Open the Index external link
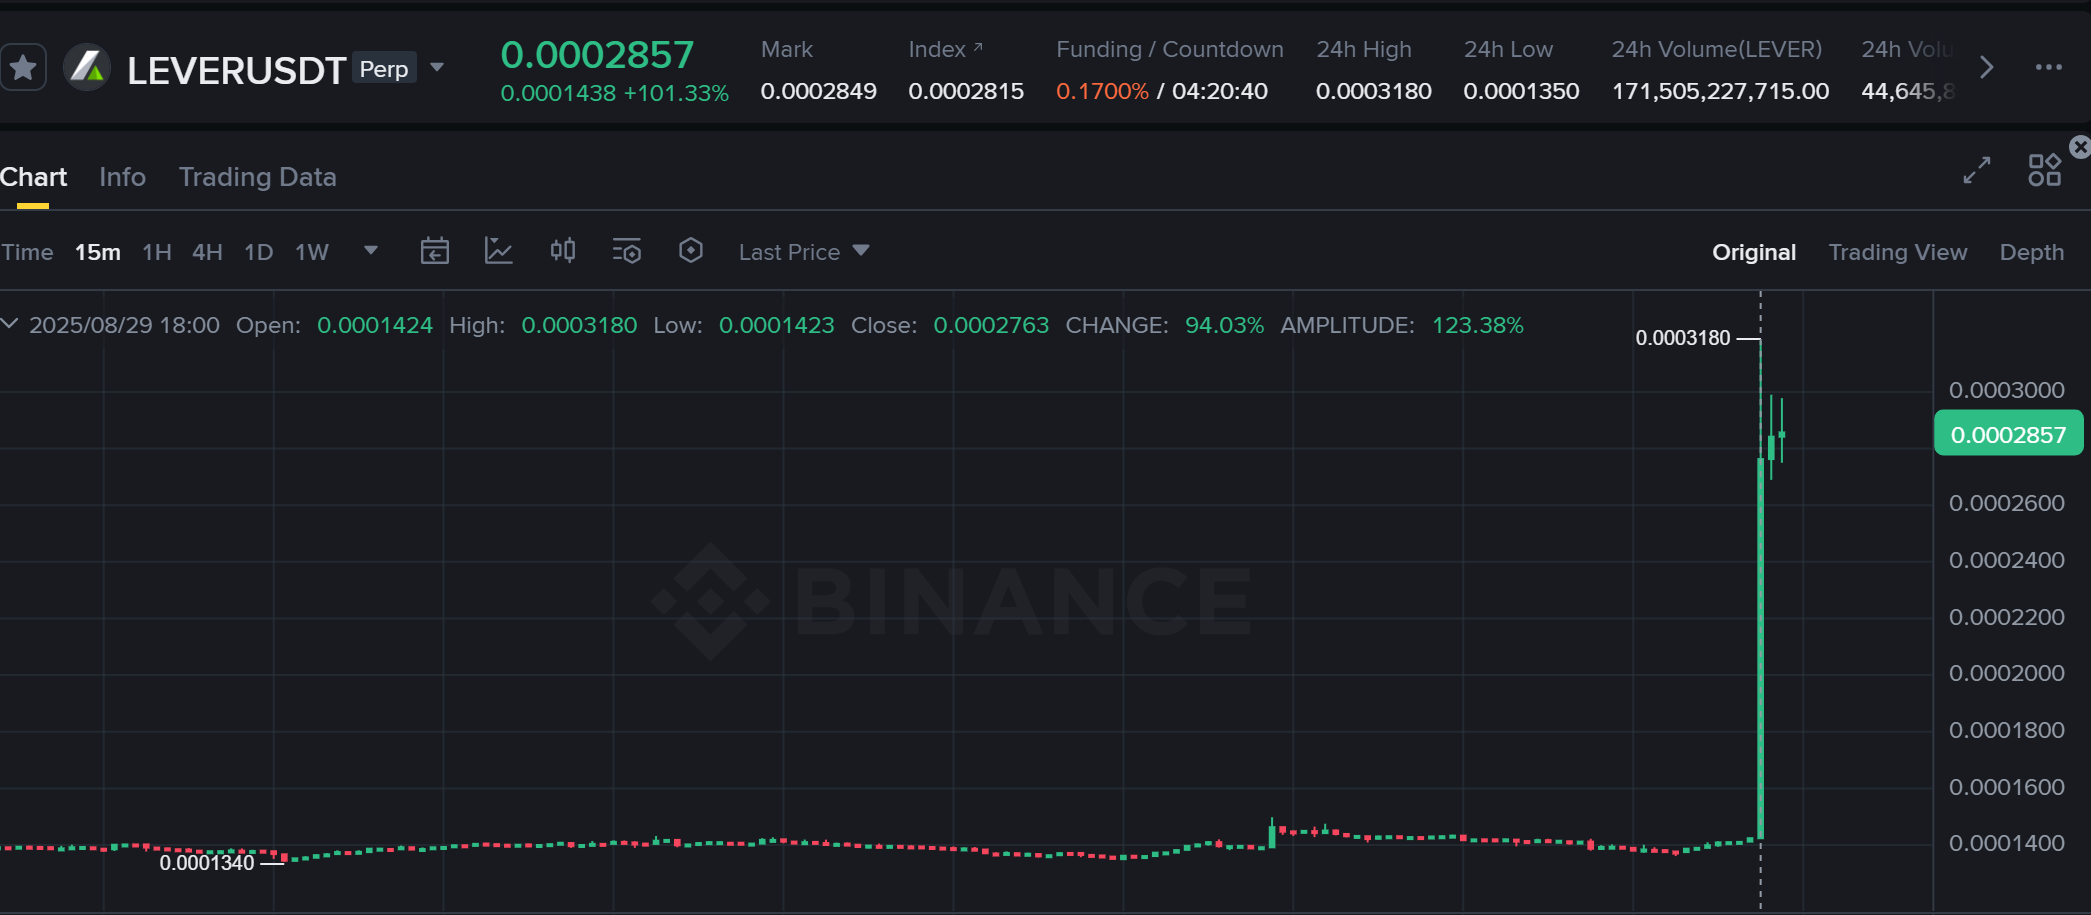2091x915 pixels. click(978, 48)
